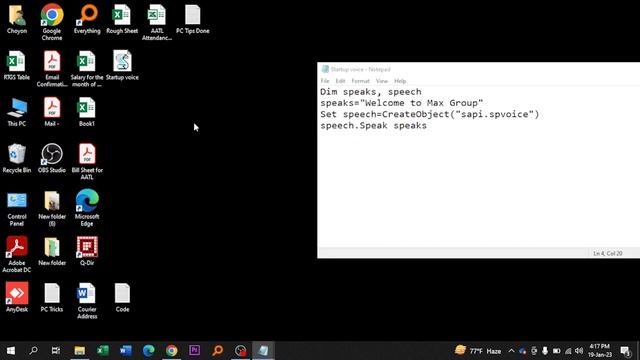The height and width of the screenshot is (360, 640).
Task: Place cursor after 'speech.Speak speaks' in Notepad
Action: click(428, 125)
